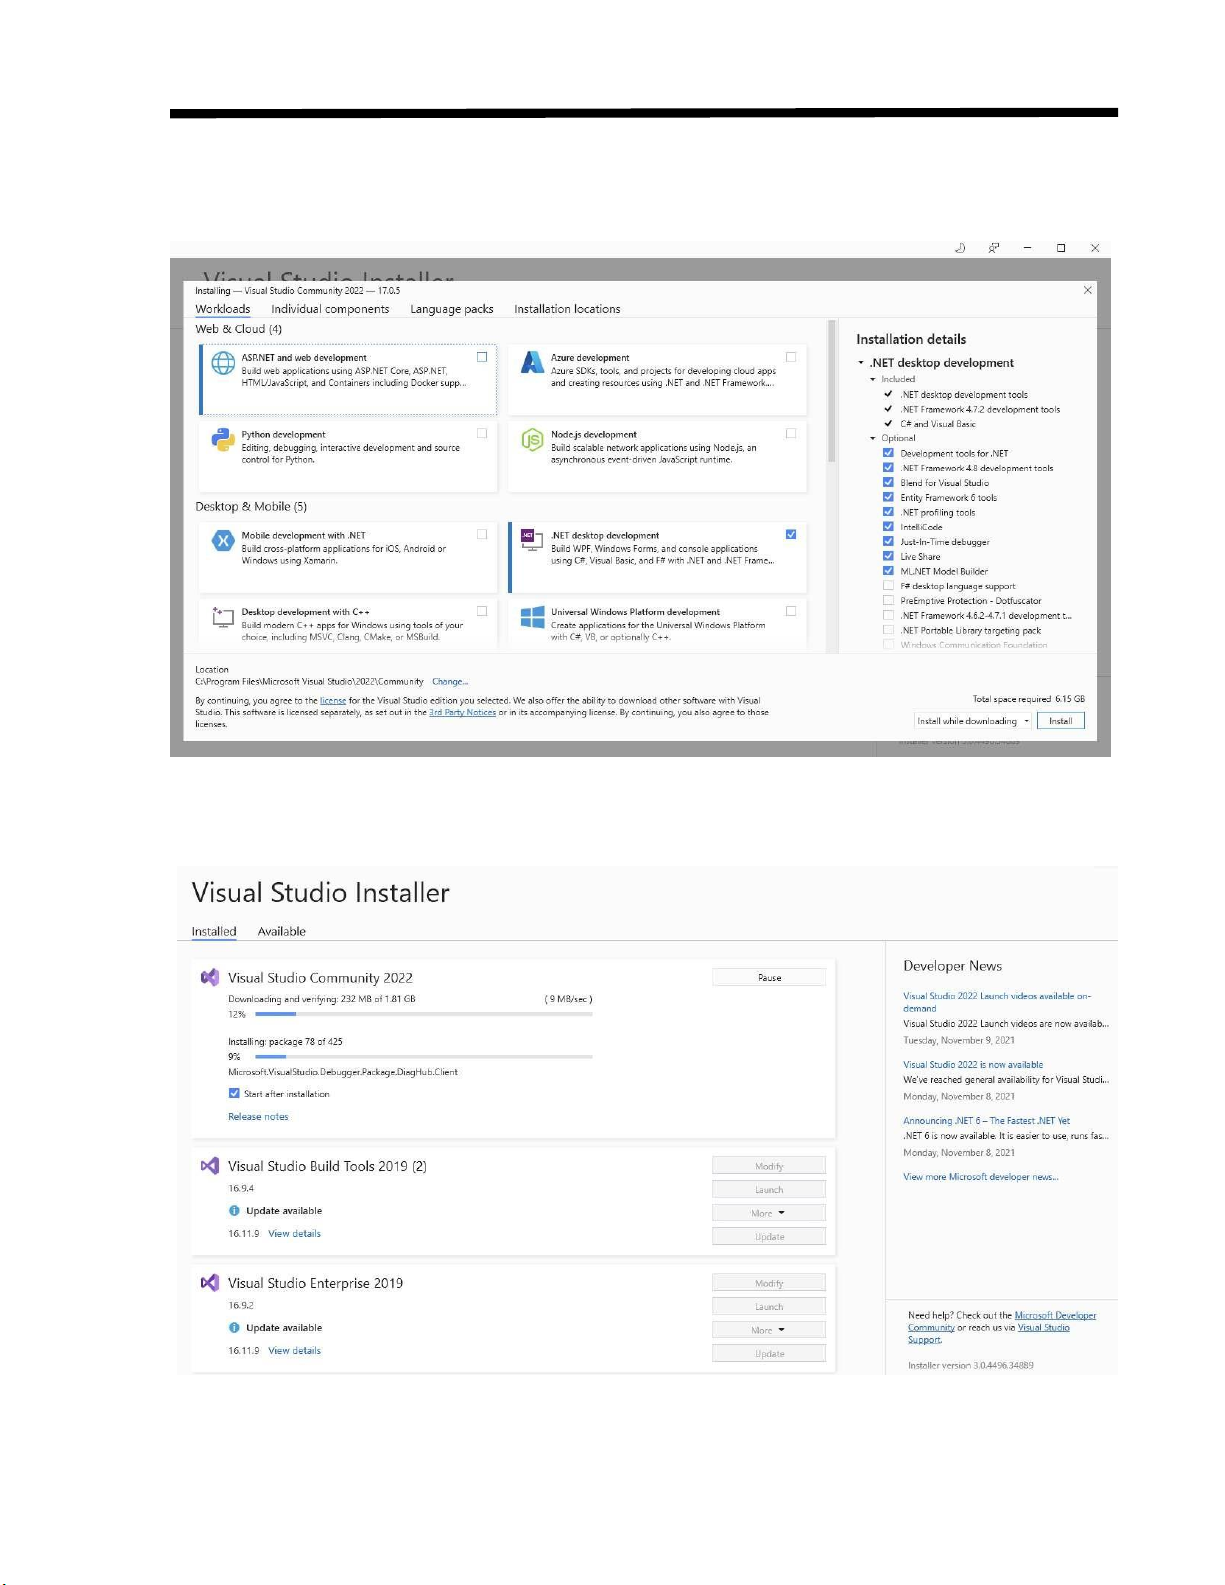The width and height of the screenshot is (1225, 1585).
Task: Open the Release notes link
Action: click(258, 1117)
